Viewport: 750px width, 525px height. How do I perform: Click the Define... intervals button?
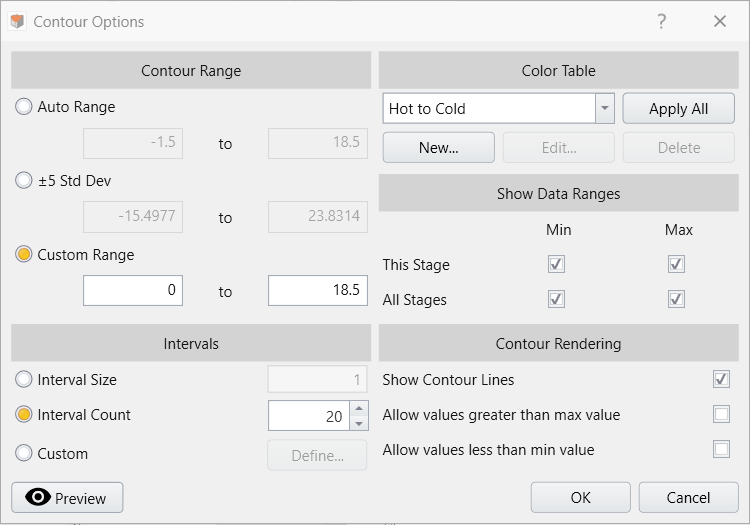pos(318,455)
